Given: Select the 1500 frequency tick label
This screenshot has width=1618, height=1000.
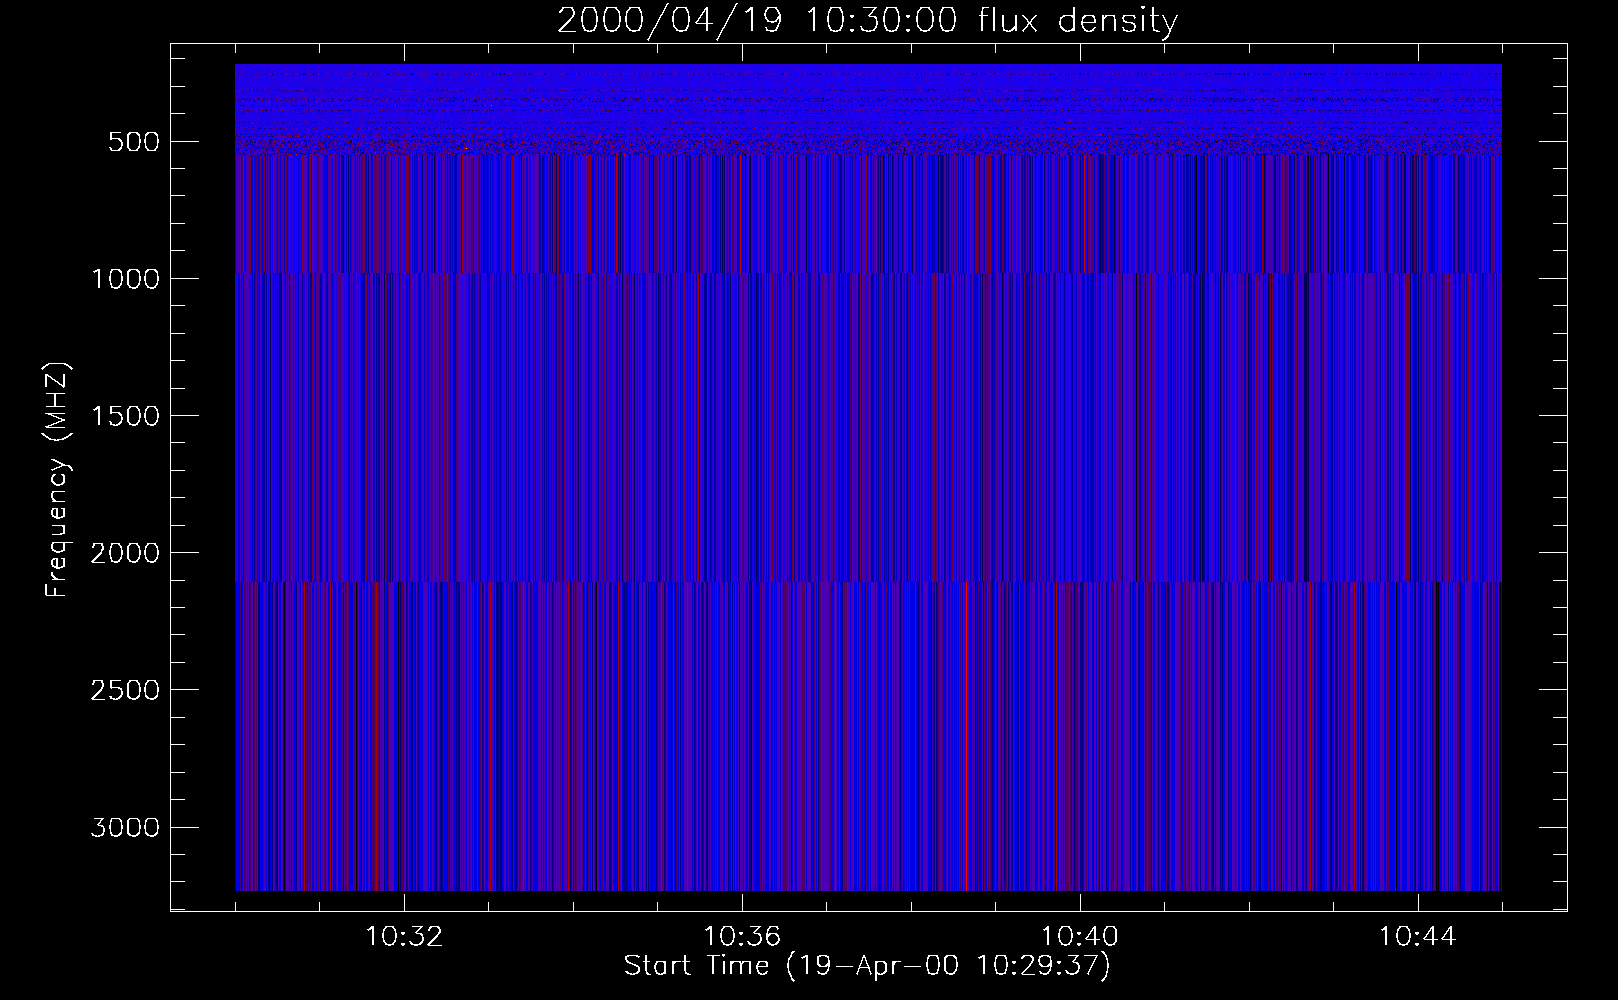Looking at the screenshot, I should (125, 416).
